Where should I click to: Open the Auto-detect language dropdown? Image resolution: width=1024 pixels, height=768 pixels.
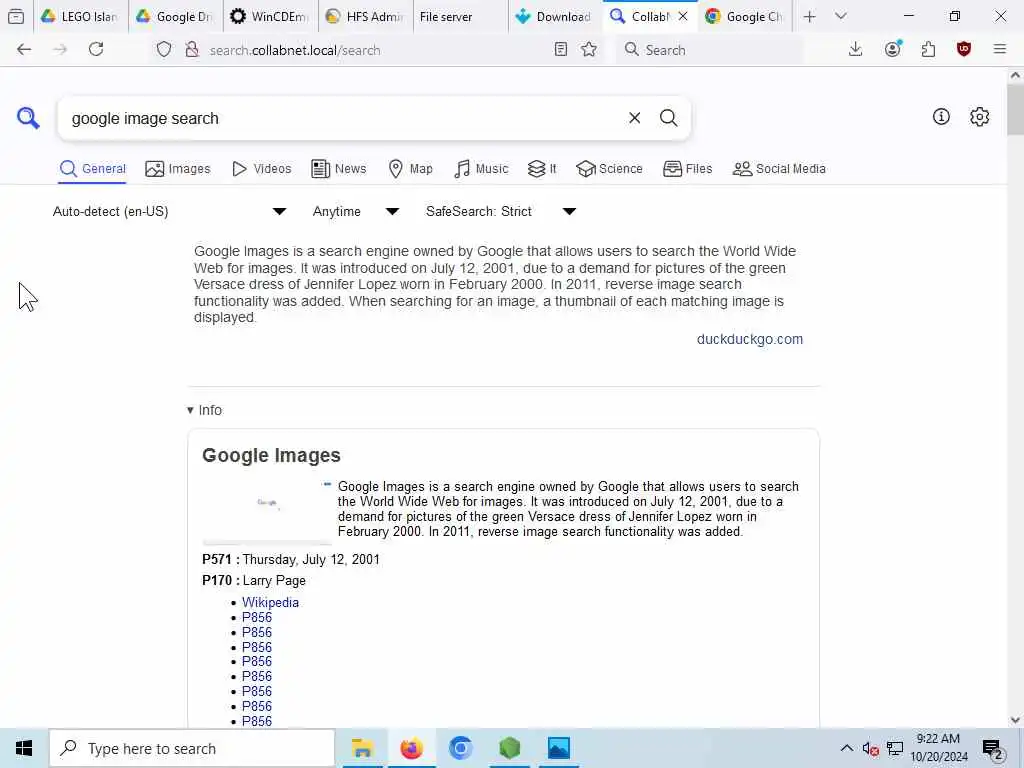[169, 212]
